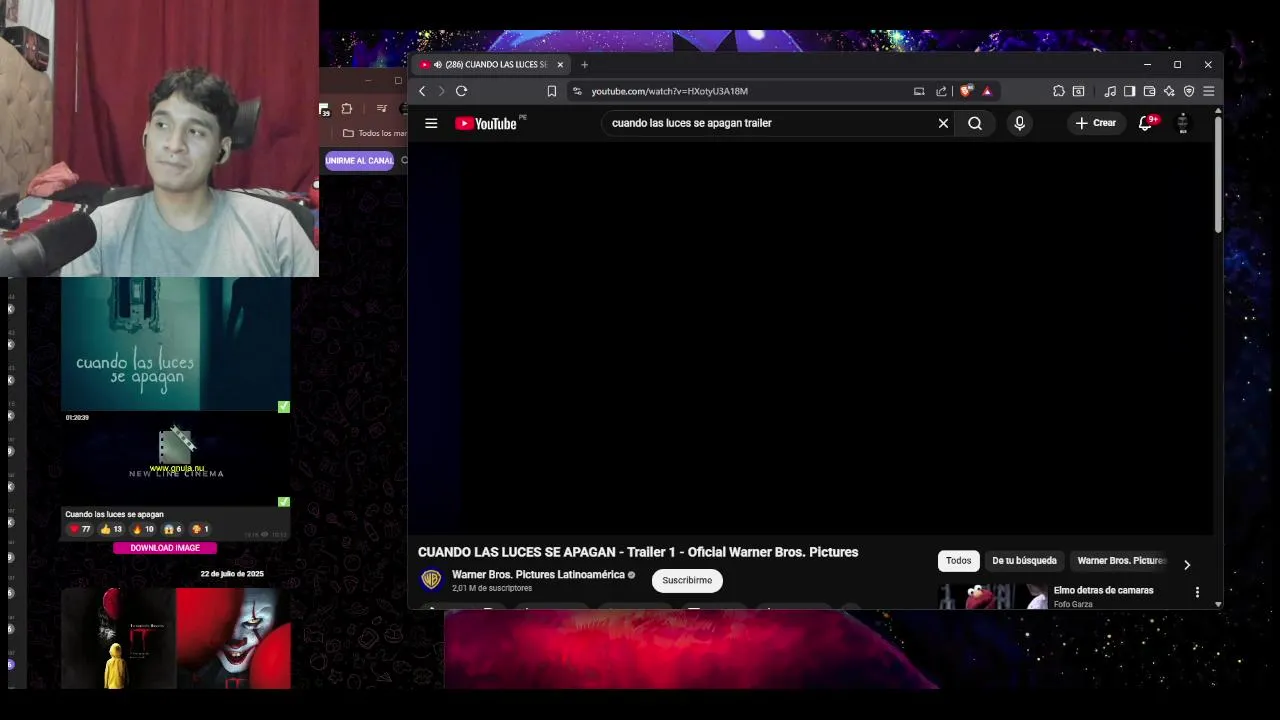Open the Brave Rewards triangle icon
1280x720 pixels.
coord(987,91)
